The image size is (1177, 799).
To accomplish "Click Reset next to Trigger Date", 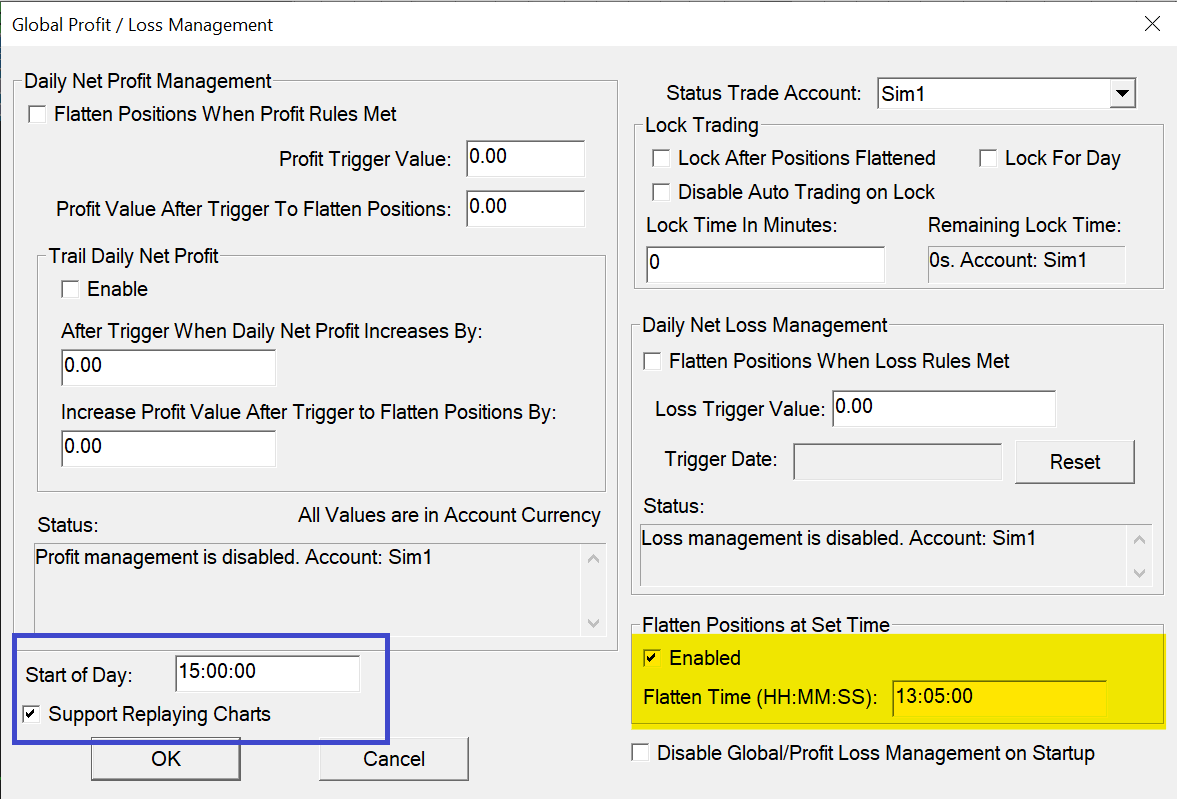I will point(1074,462).
